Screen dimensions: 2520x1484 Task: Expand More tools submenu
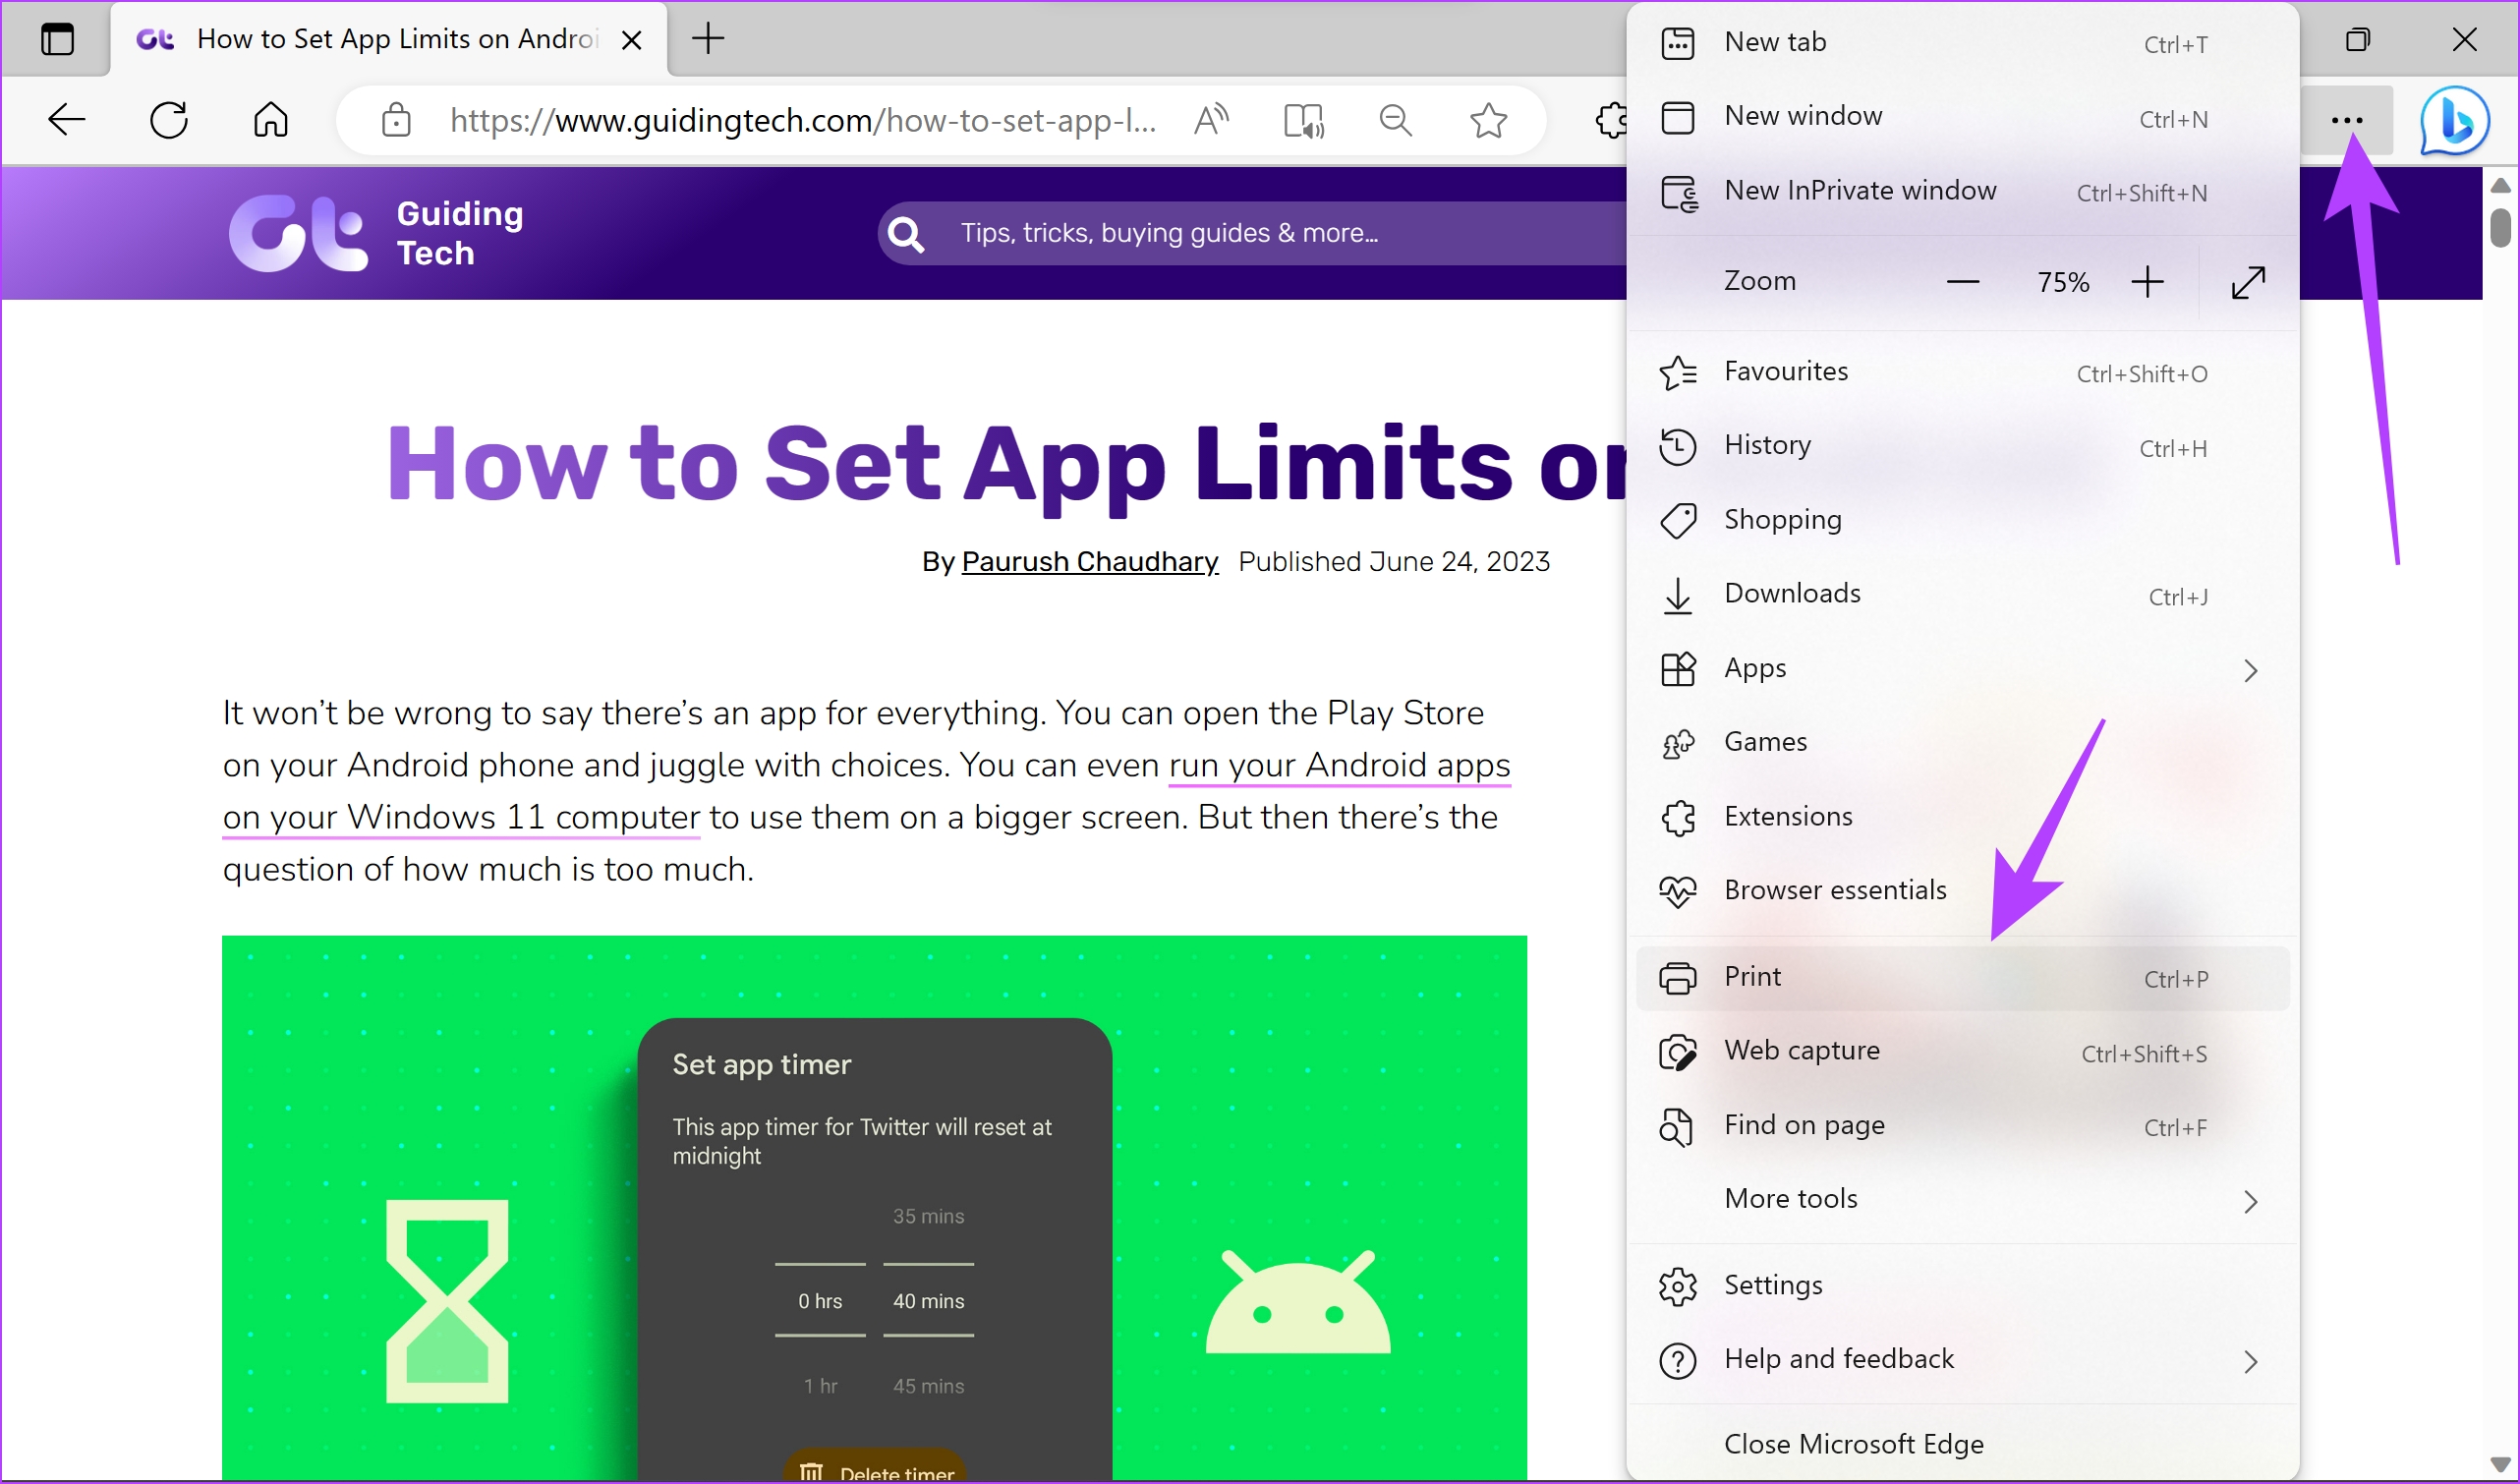click(x=1962, y=1200)
